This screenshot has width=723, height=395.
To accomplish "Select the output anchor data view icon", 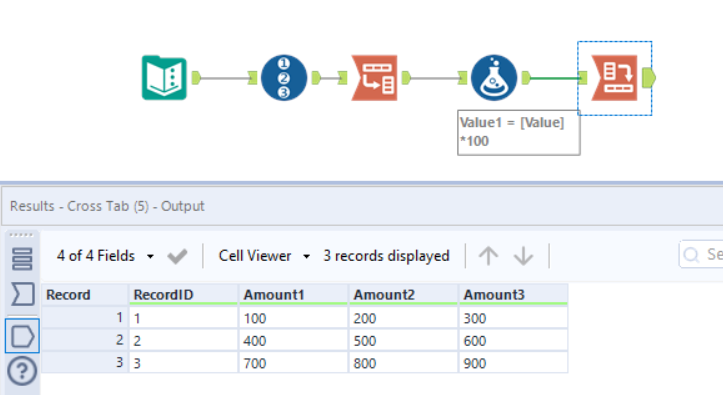I will (x=22, y=336).
